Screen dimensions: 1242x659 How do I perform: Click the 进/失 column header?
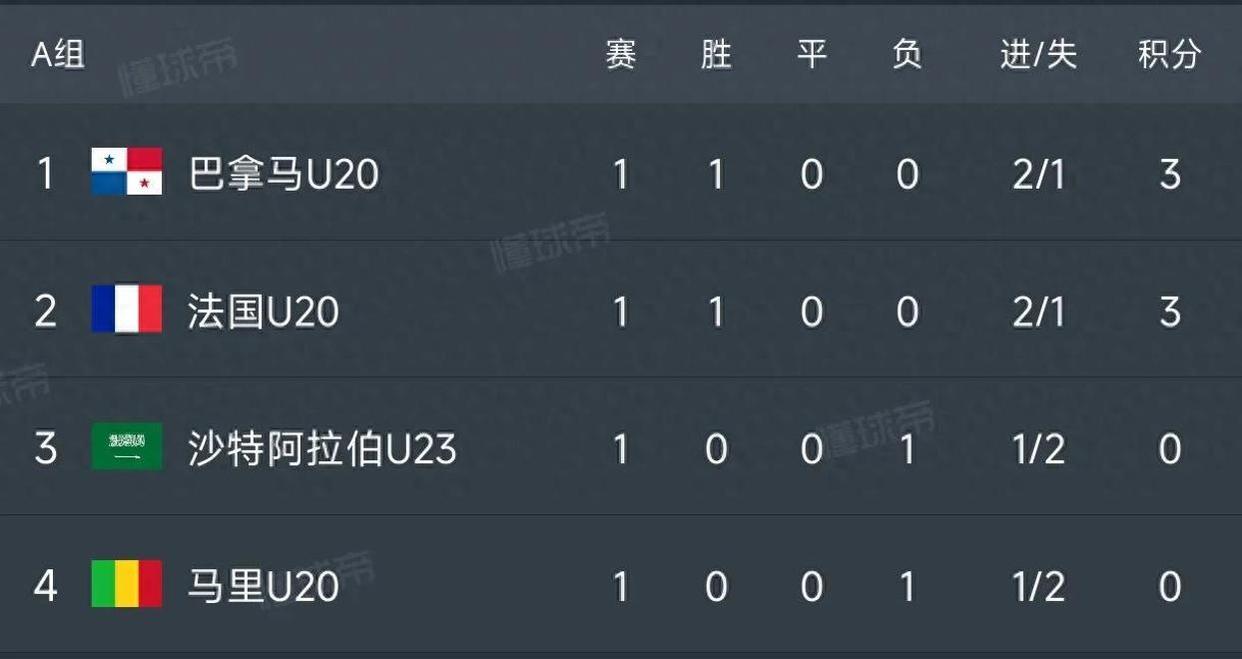(x=1039, y=54)
